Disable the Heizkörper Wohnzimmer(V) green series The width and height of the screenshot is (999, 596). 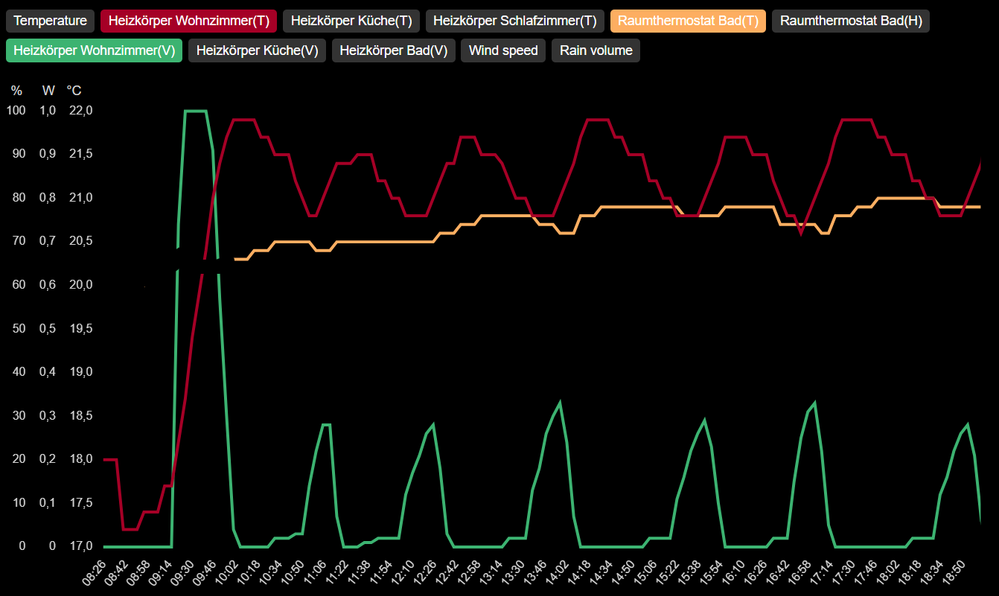(x=94, y=51)
